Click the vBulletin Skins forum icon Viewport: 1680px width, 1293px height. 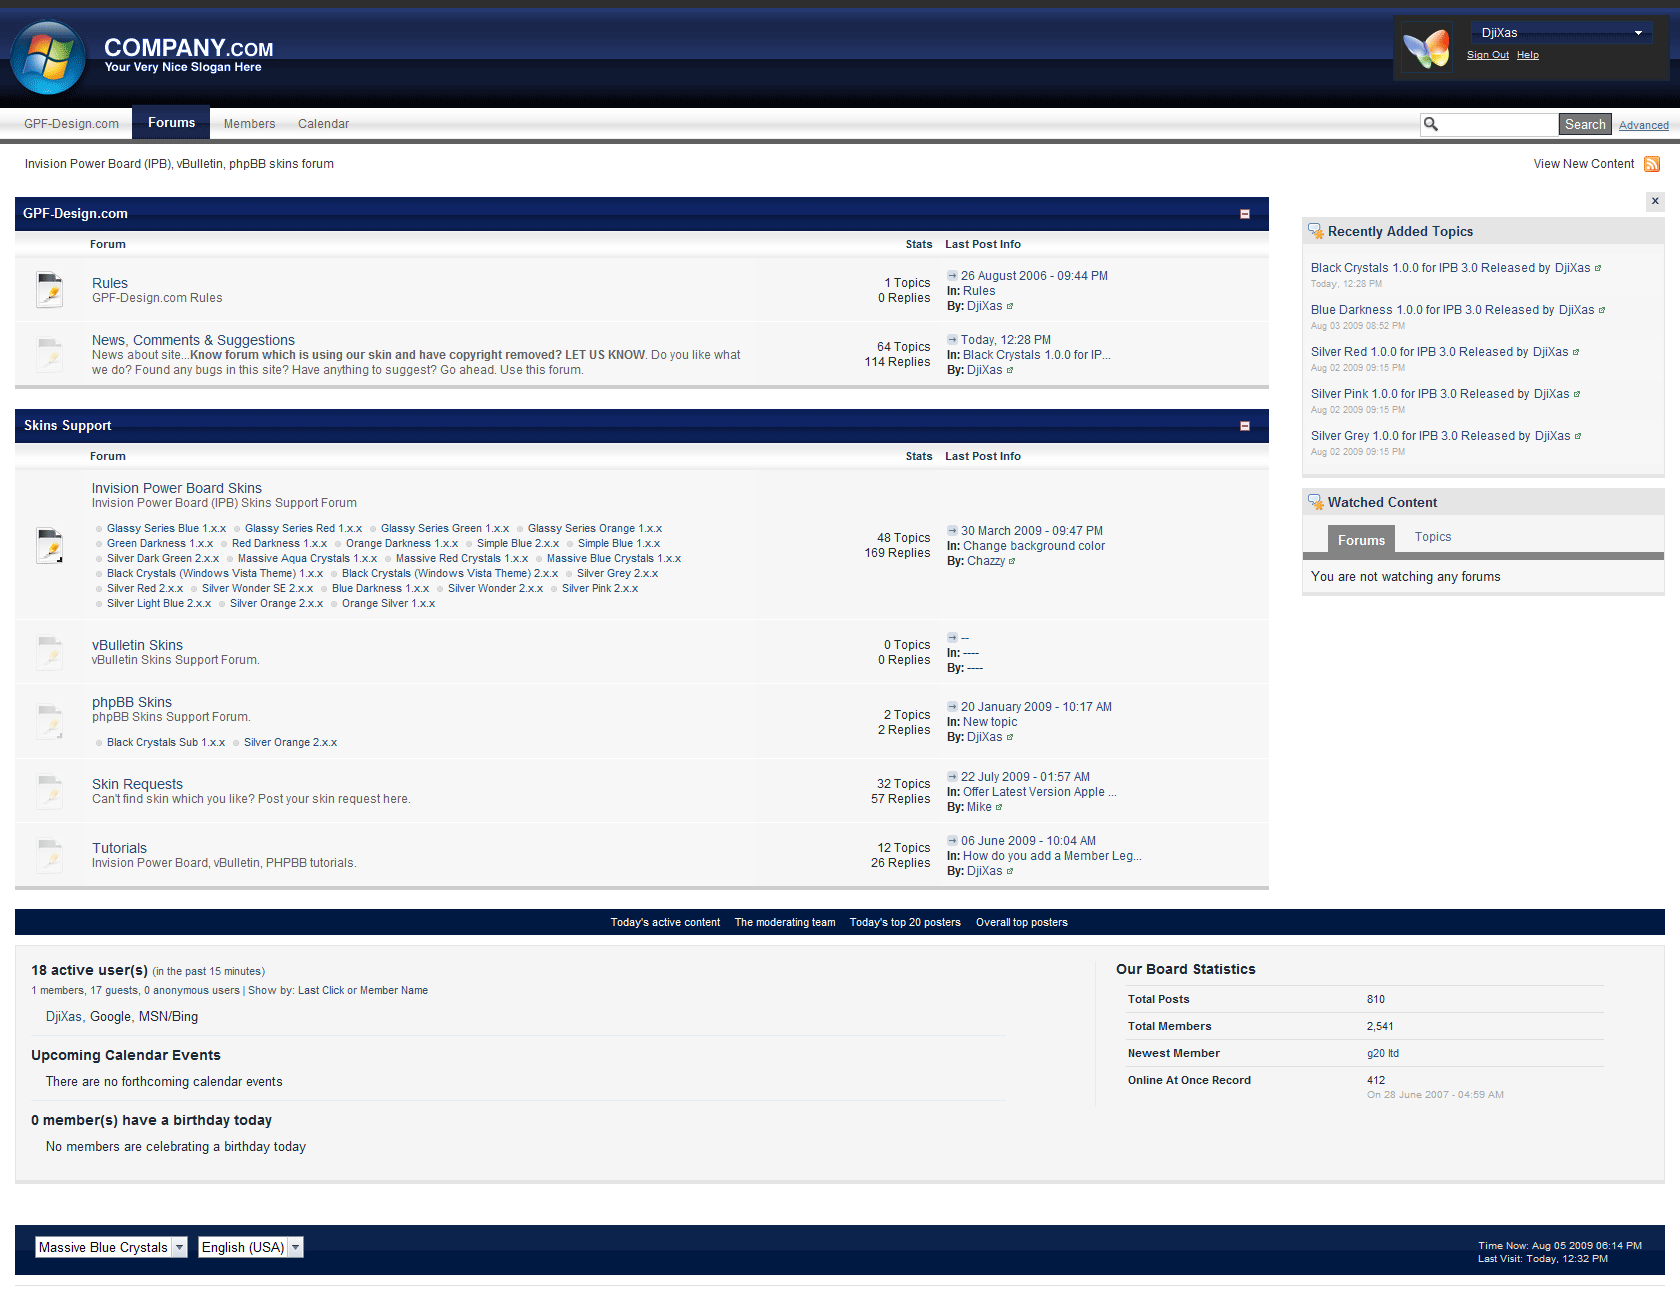tap(49, 652)
